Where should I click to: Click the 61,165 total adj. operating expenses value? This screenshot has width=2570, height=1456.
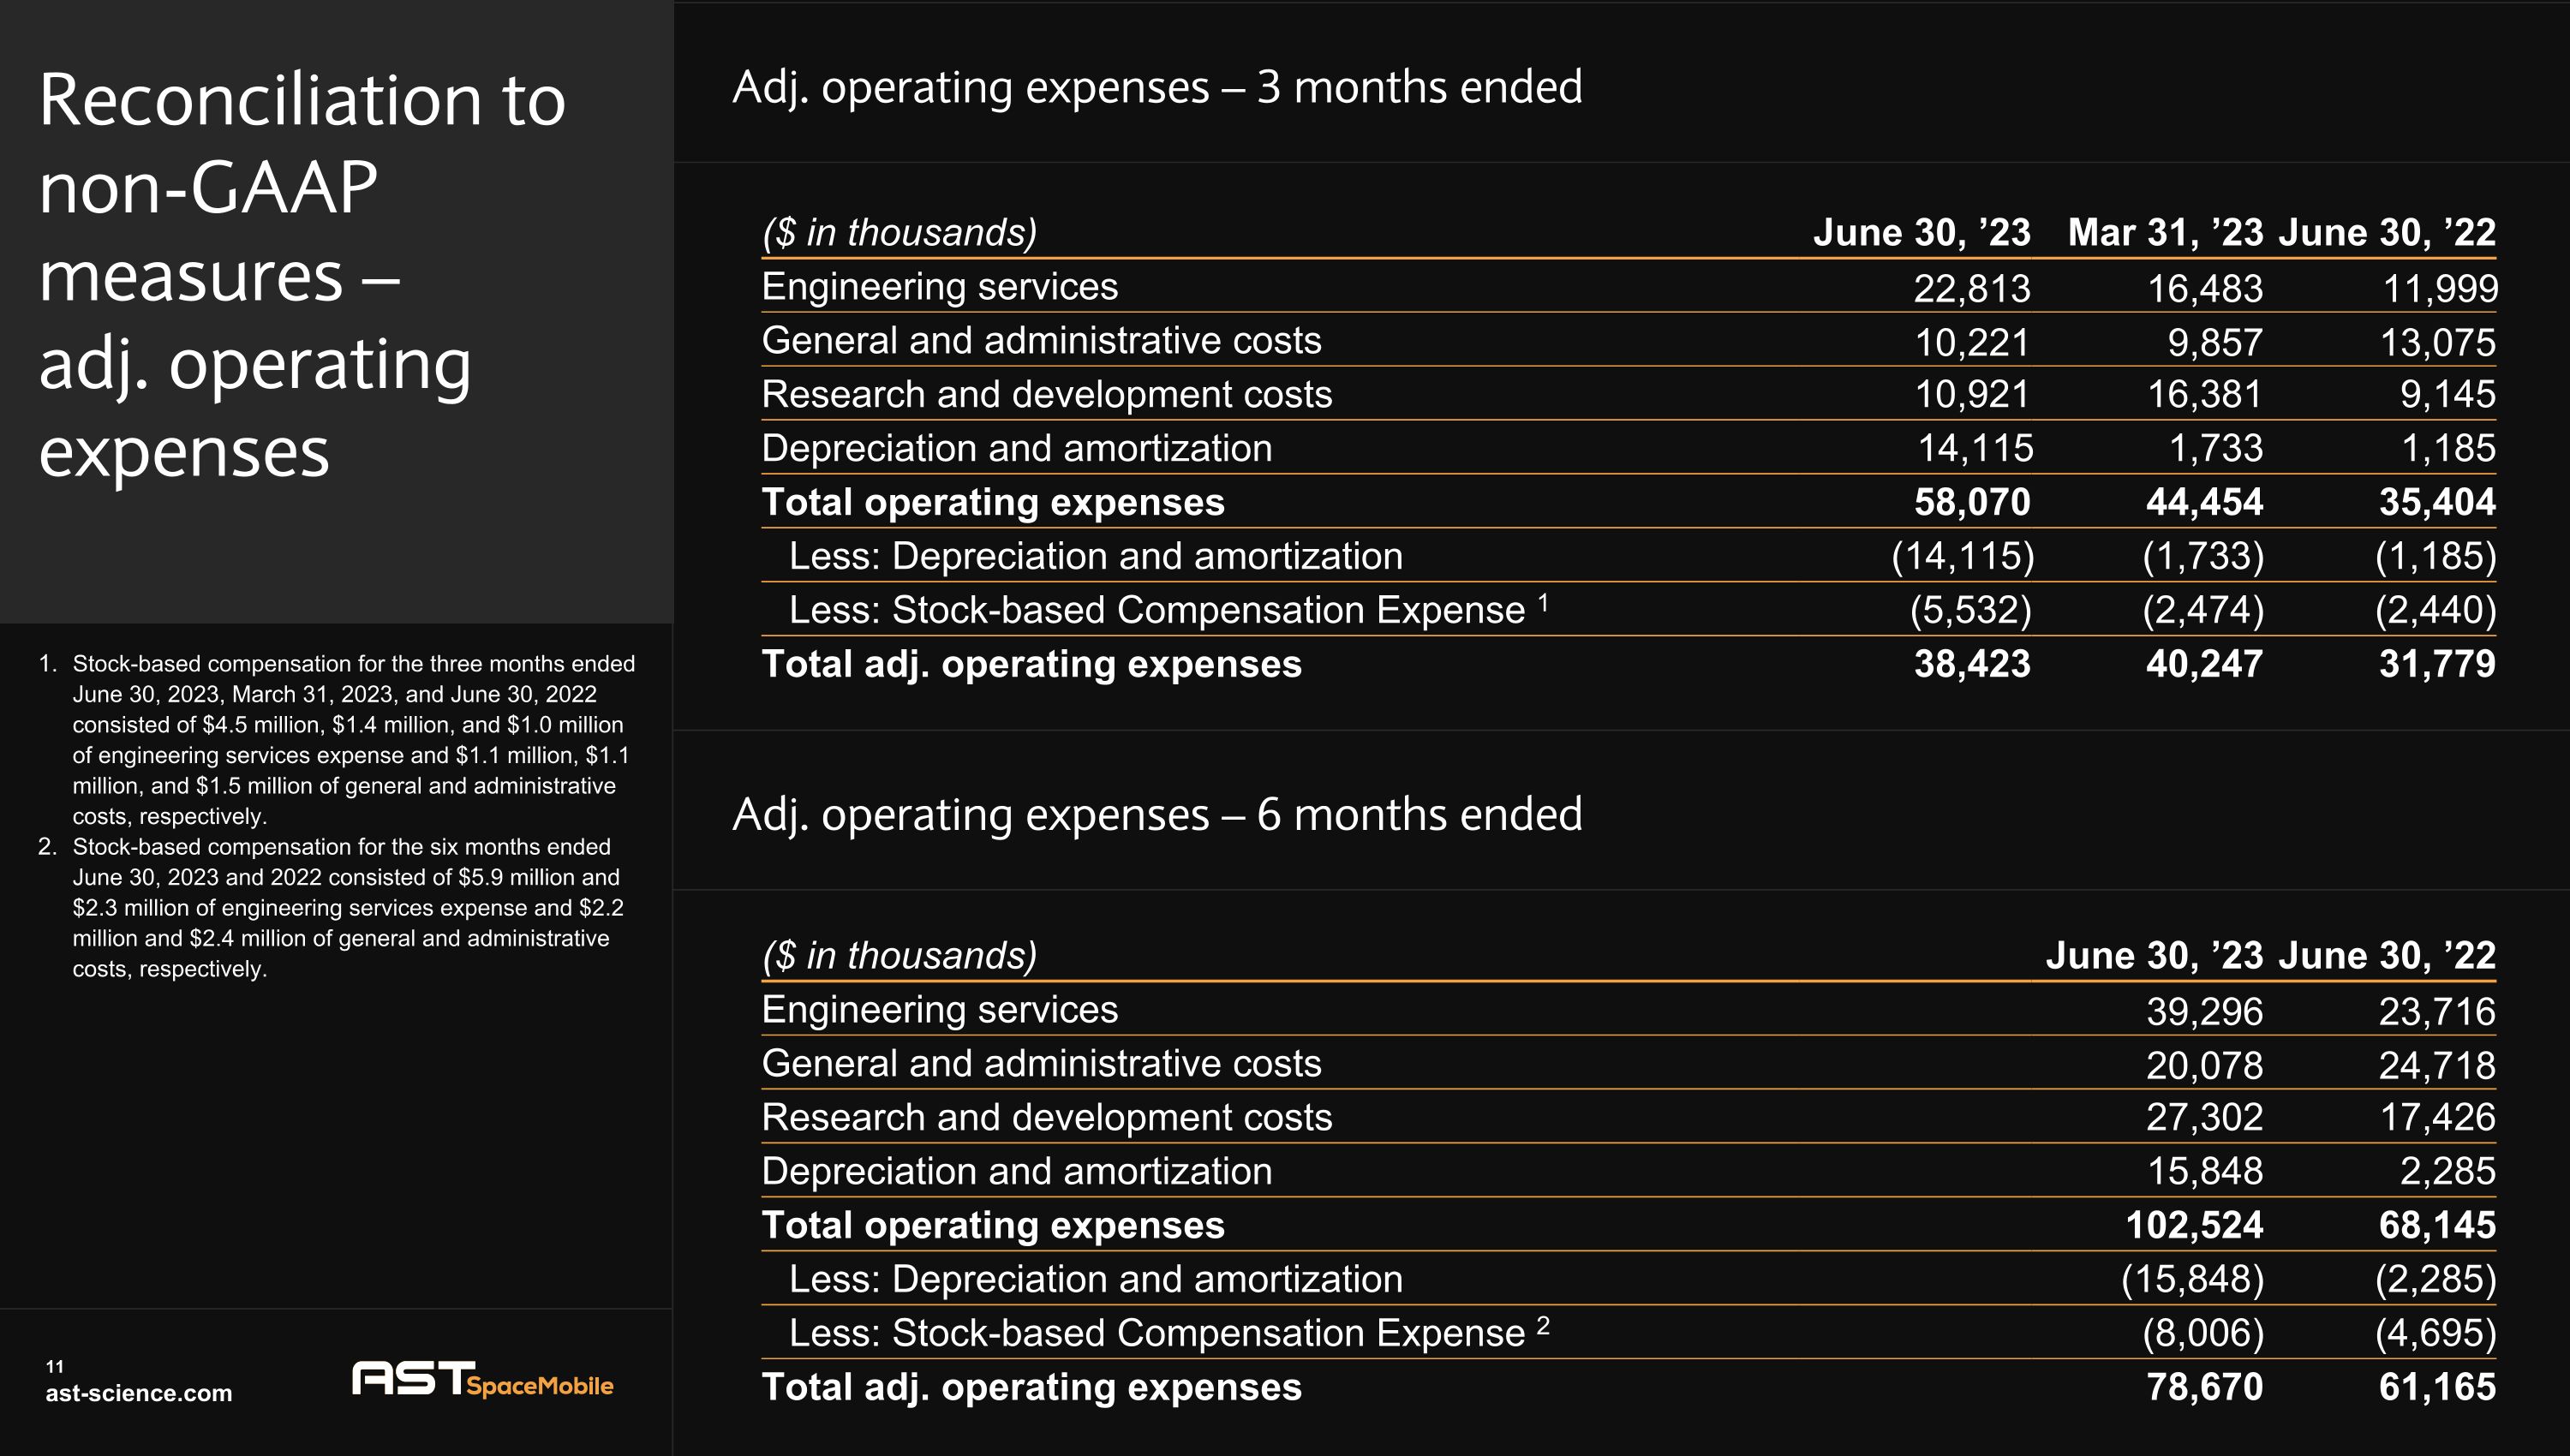(x=2436, y=1387)
